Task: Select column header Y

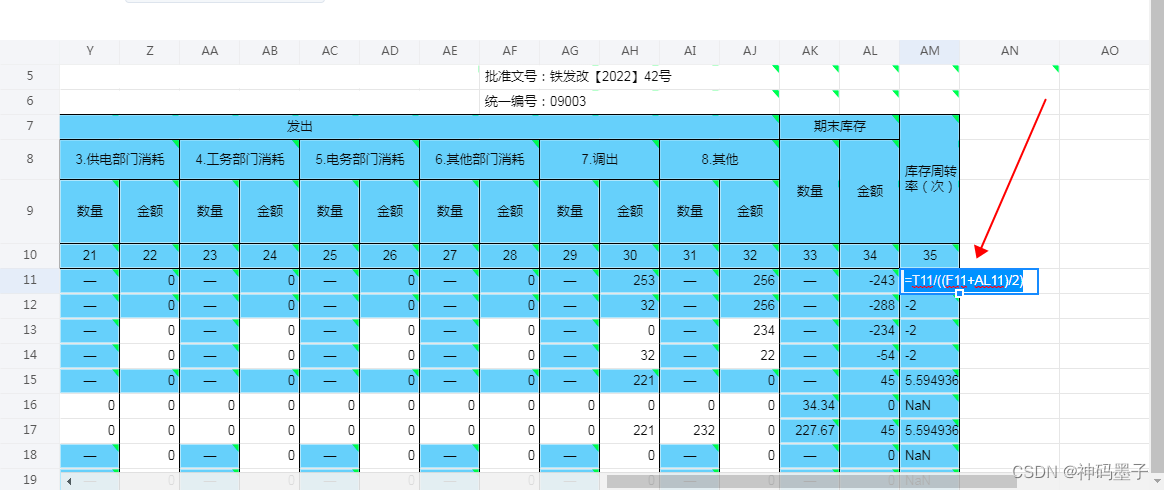Action: tap(90, 51)
